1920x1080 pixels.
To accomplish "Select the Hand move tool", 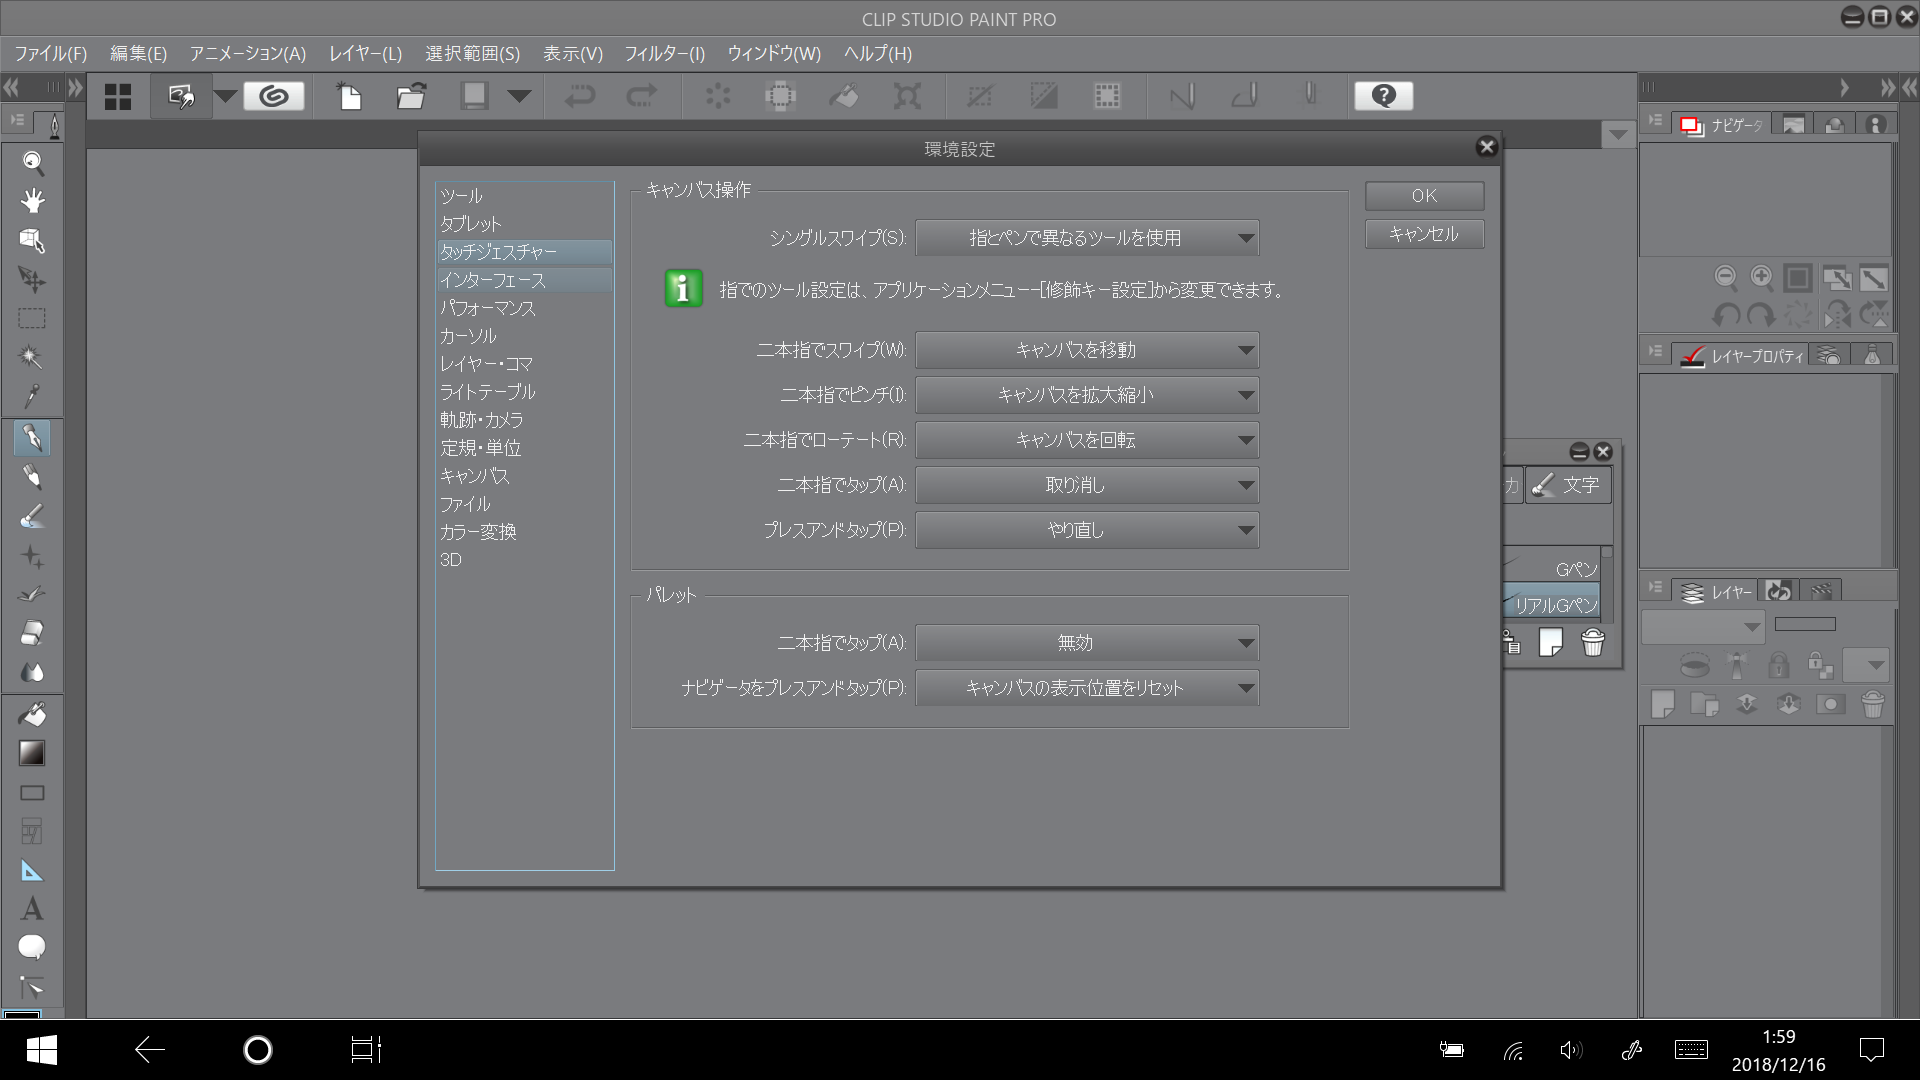I will (x=32, y=201).
